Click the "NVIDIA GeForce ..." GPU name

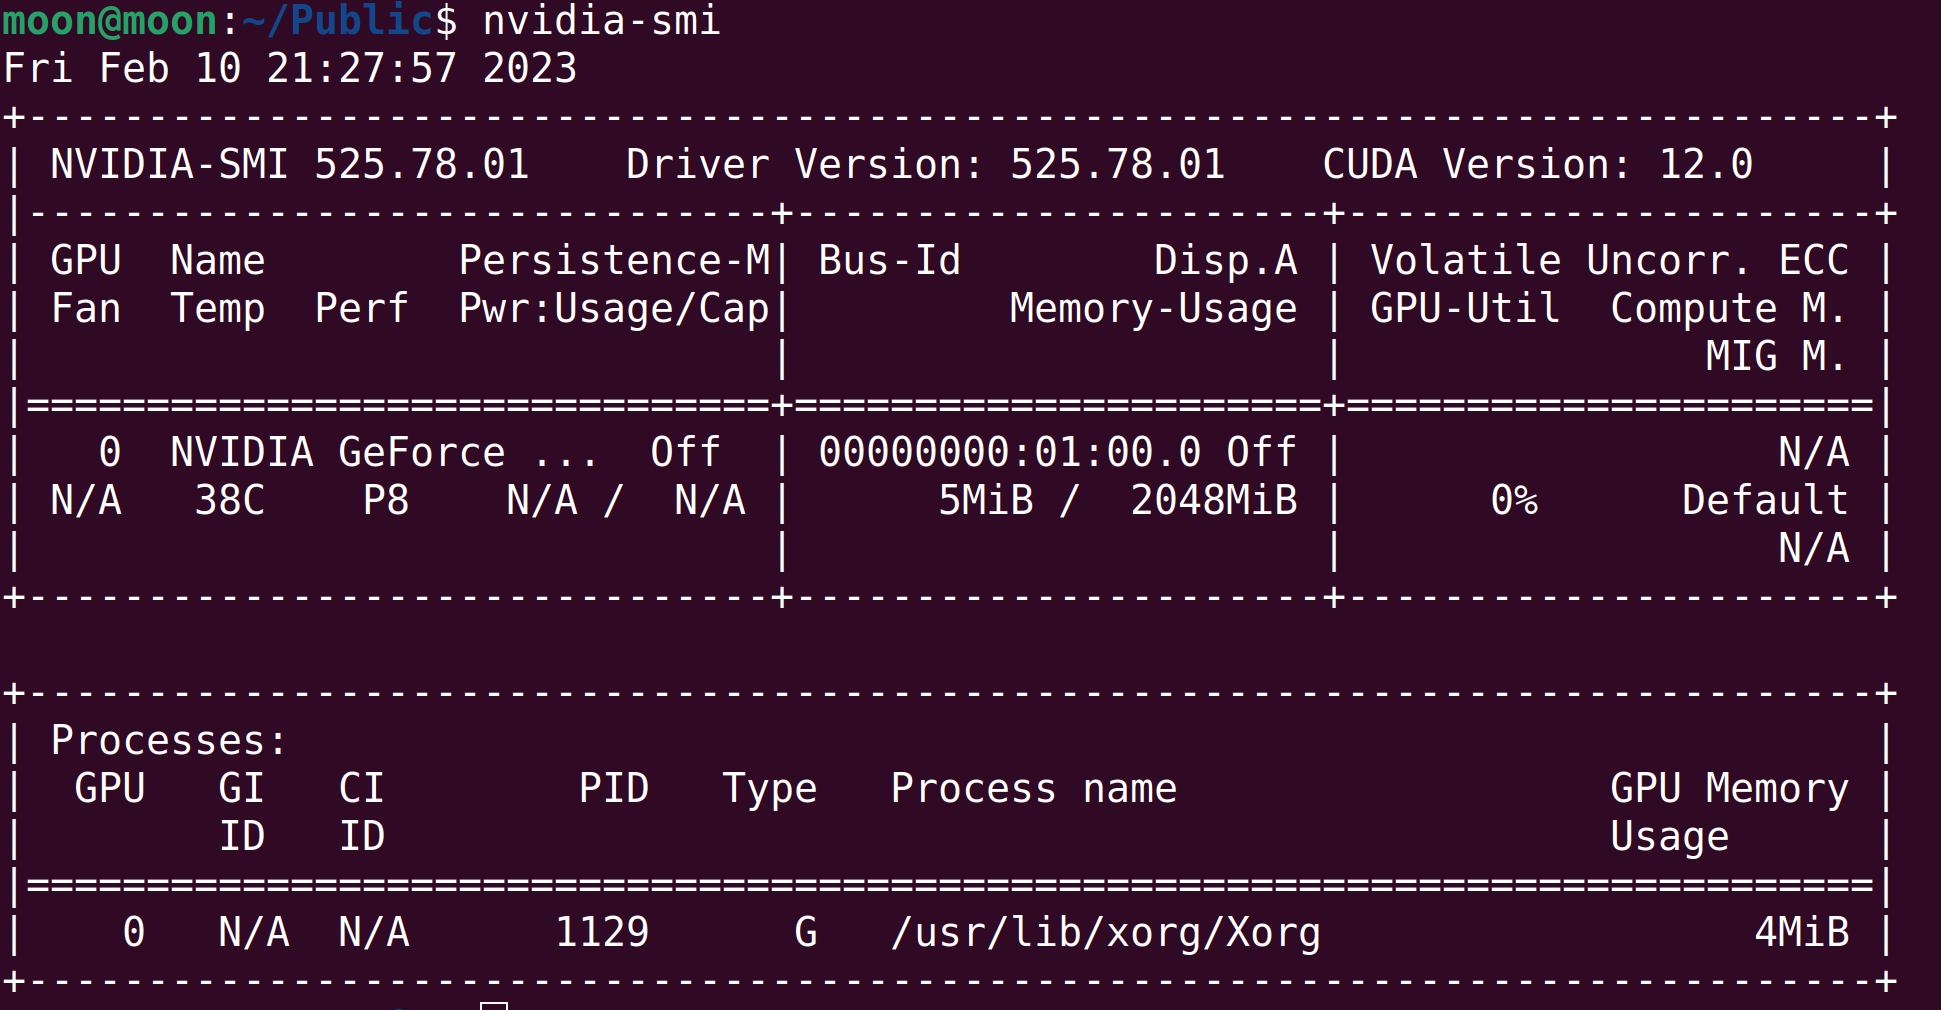(x=384, y=452)
